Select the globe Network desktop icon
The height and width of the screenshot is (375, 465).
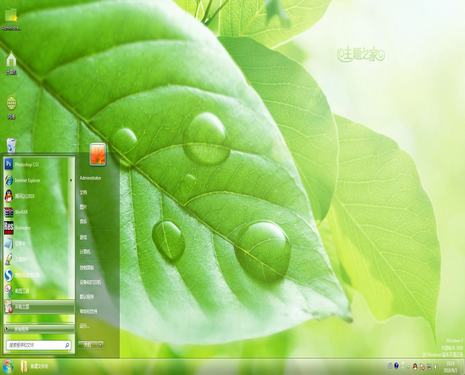point(12,107)
